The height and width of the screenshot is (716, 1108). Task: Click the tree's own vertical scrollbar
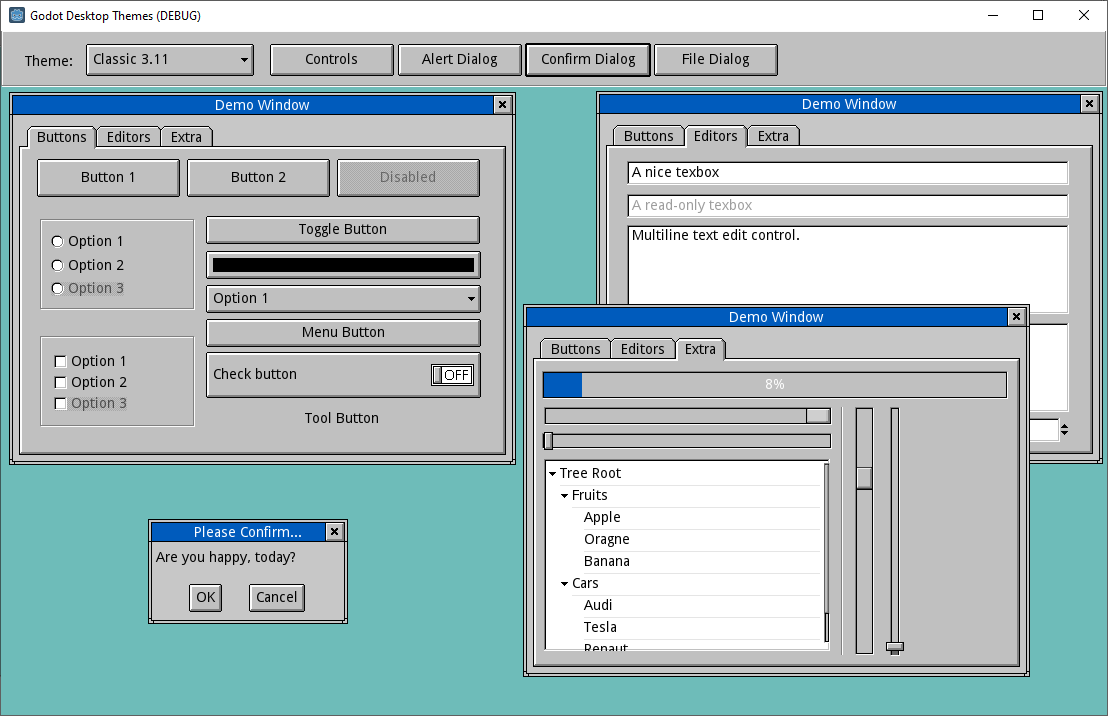pos(826,555)
